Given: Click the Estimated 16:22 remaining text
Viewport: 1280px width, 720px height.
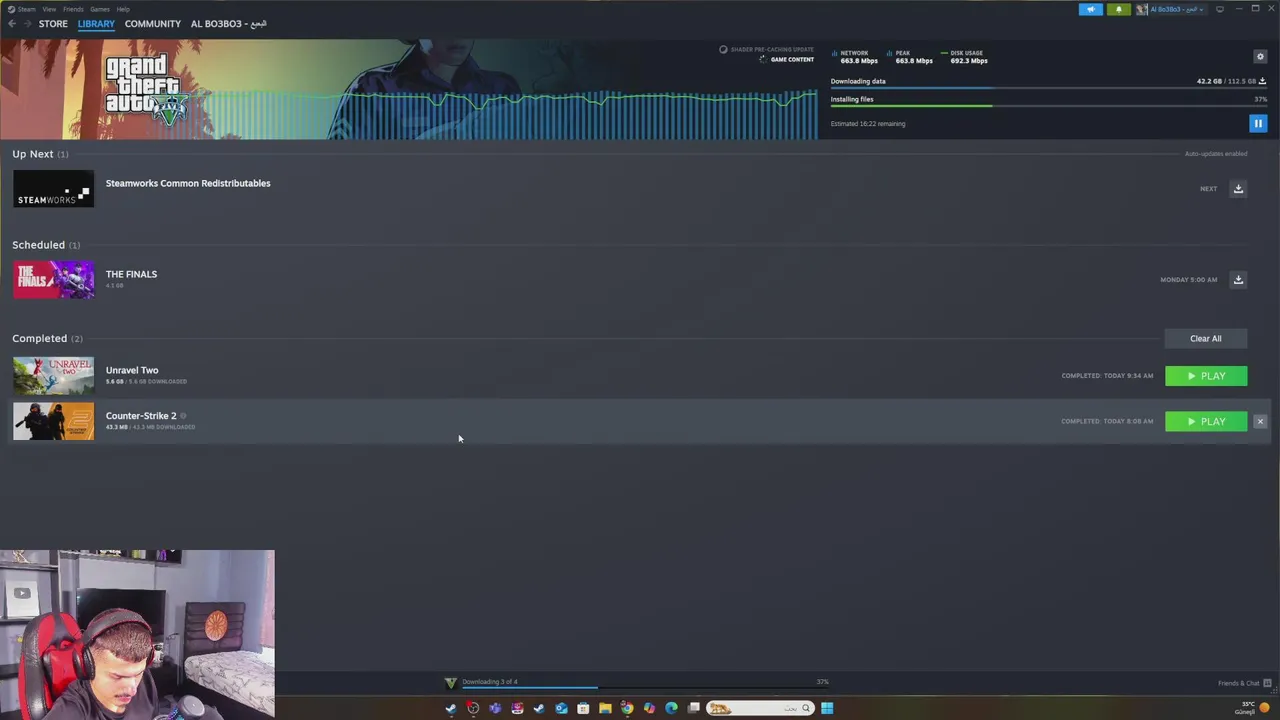Looking at the screenshot, I should pos(868,124).
